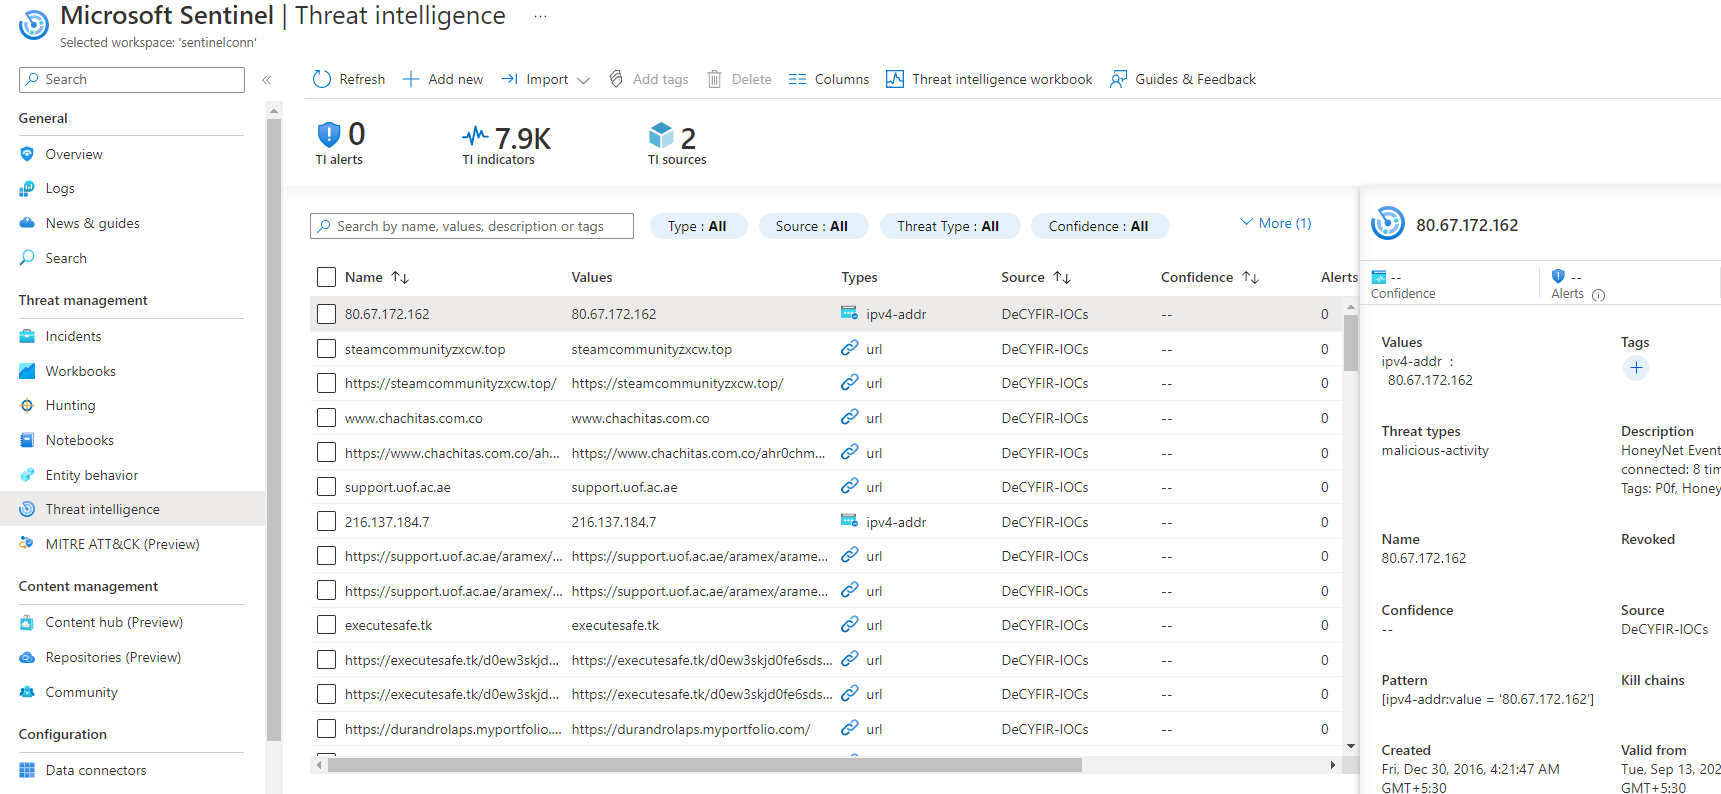Check the box for steamcommunityzxcw.top row
This screenshot has width=1721, height=794.
point(326,349)
